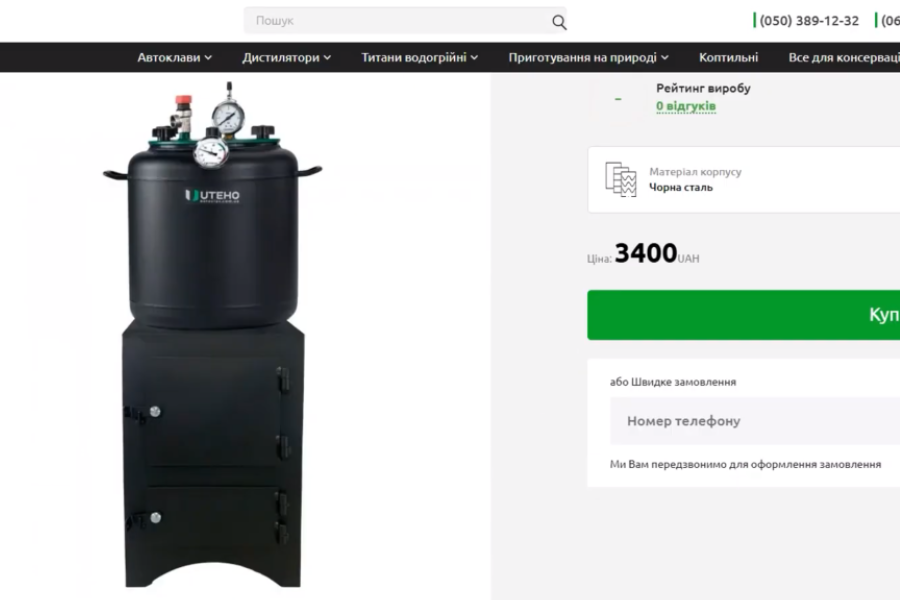The height and width of the screenshot is (600, 900).
Task: Expand the Автоклави chevron arrow
Action: tap(208, 58)
